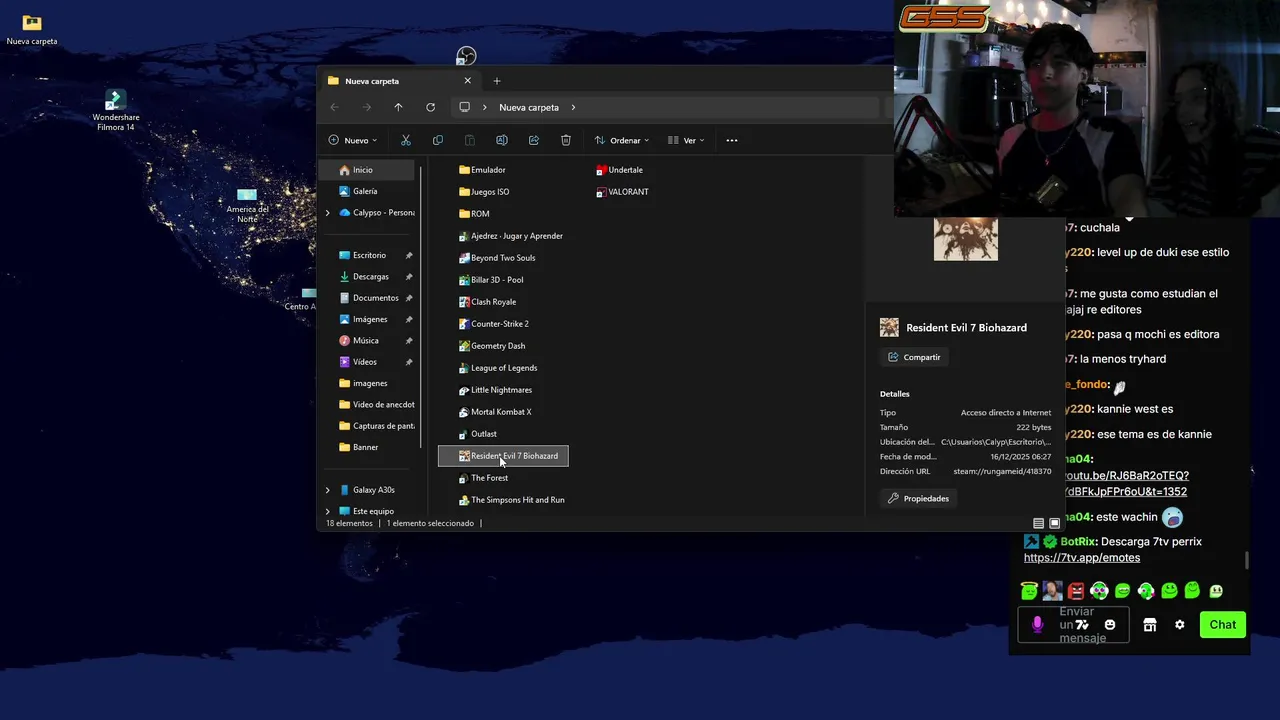Viewport: 1280px width, 720px height.
Task: Click the chat message input field
Action: click(x=1073, y=625)
